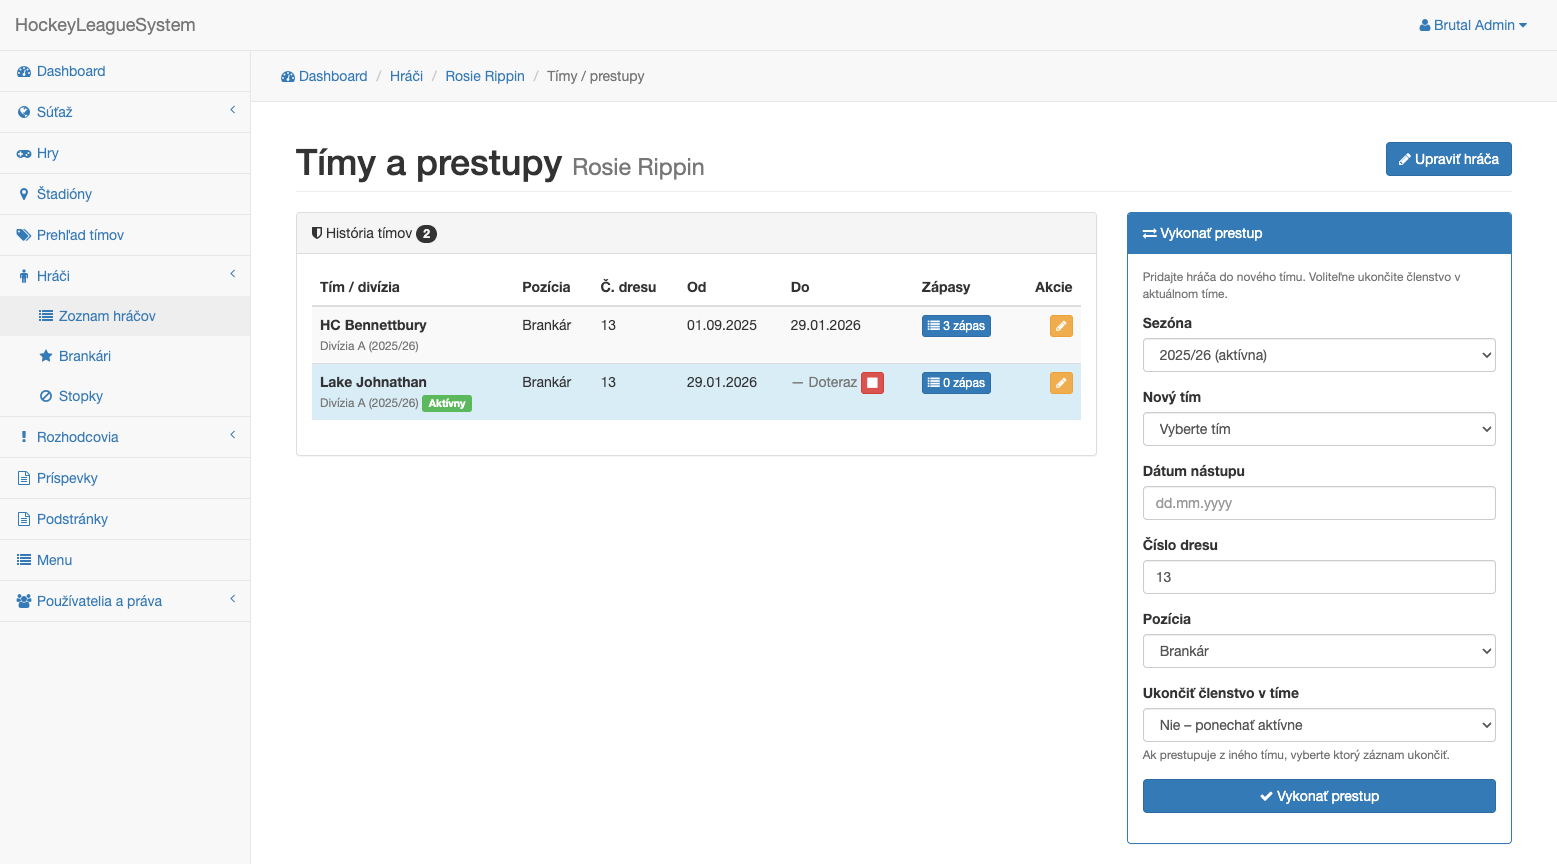Click the Rosie Rippin breadcrumb link
1557x864 pixels.
pos(485,76)
